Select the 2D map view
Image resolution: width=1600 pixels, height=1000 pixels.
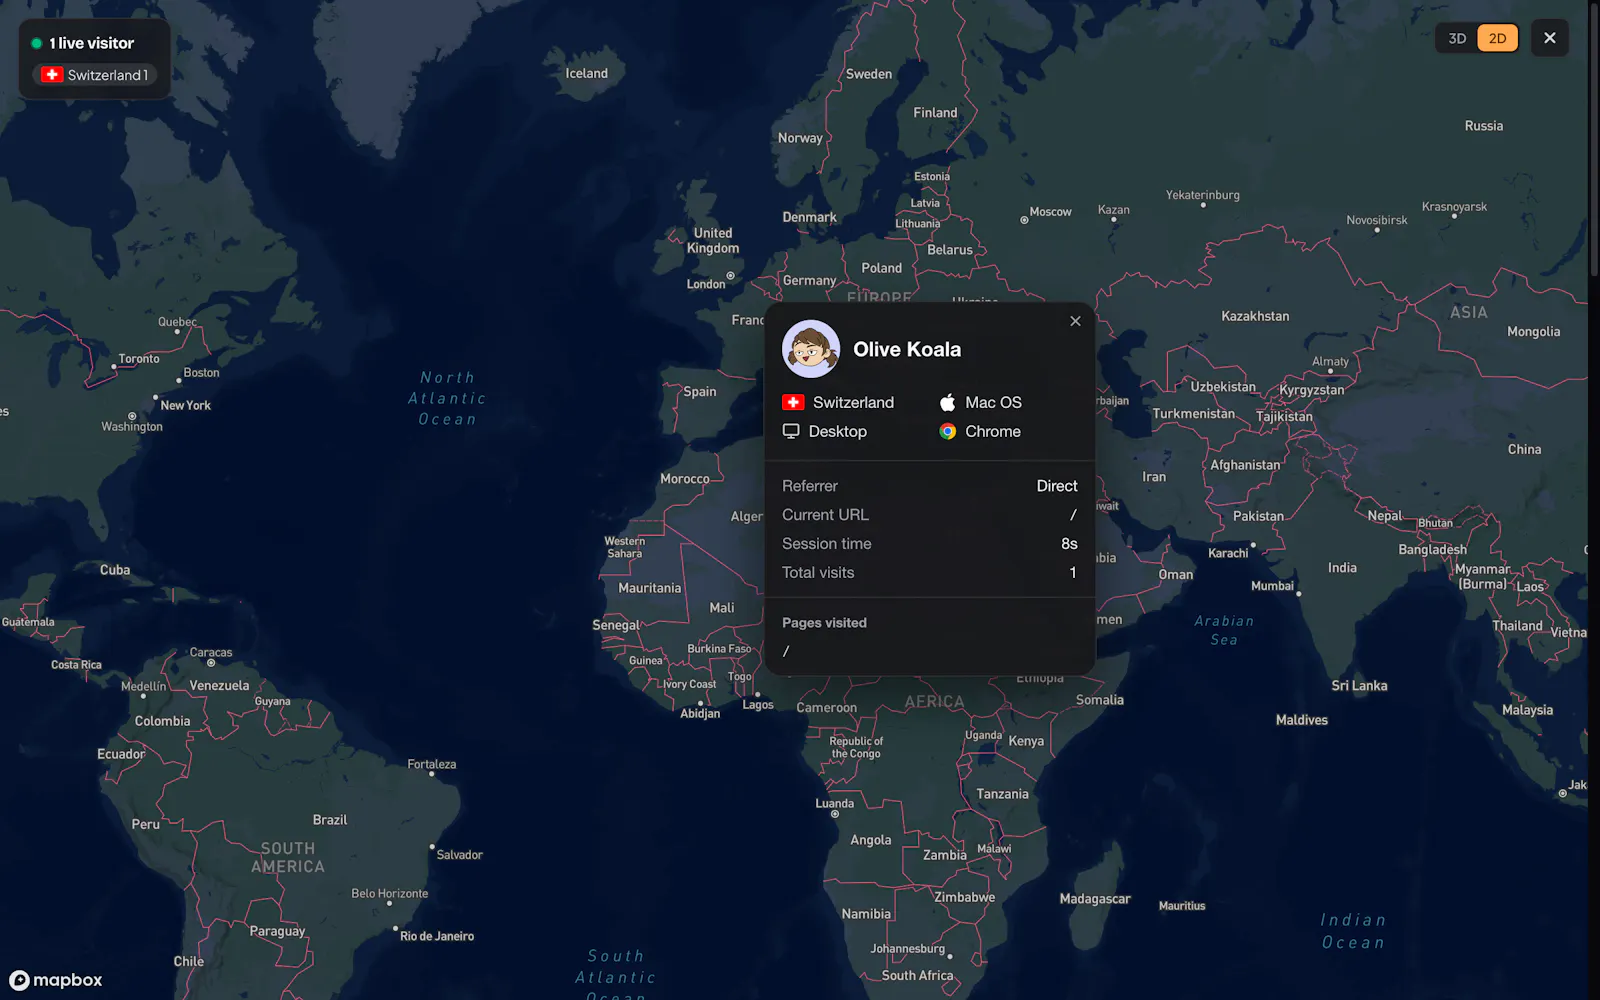point(1497,38)
